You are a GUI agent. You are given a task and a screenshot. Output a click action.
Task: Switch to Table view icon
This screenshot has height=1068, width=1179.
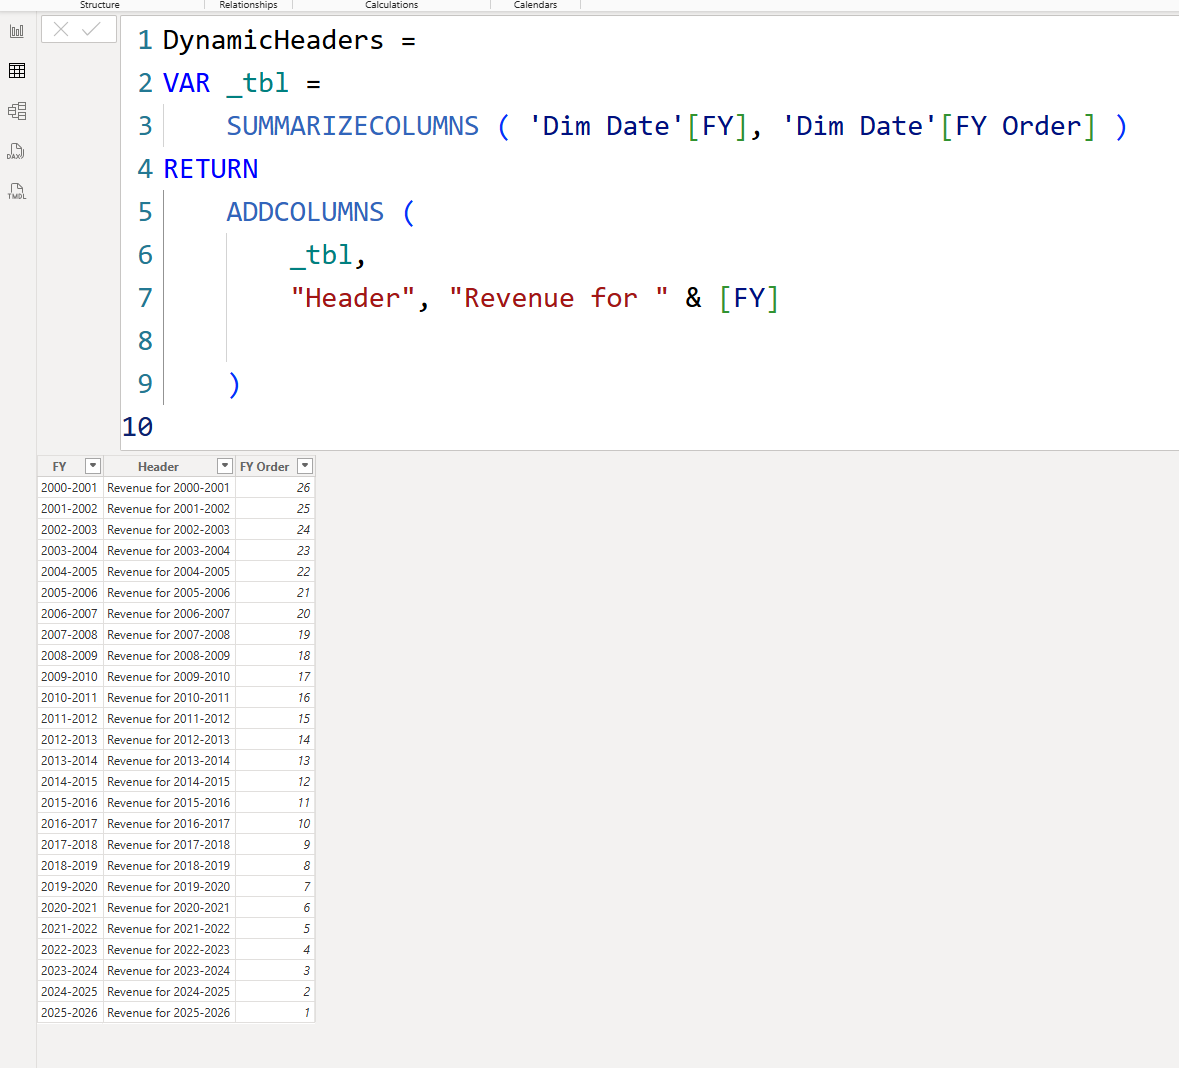click(17, 71)
